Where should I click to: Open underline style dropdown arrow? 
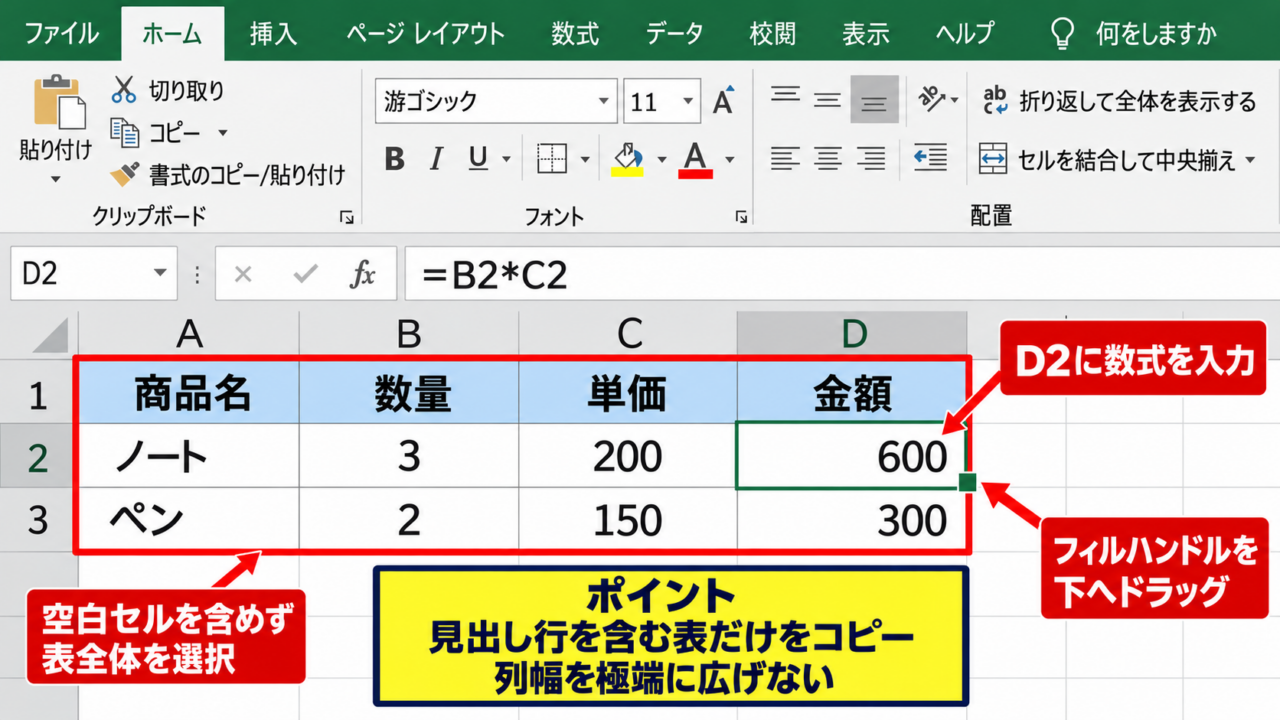(x=506, y=159)
